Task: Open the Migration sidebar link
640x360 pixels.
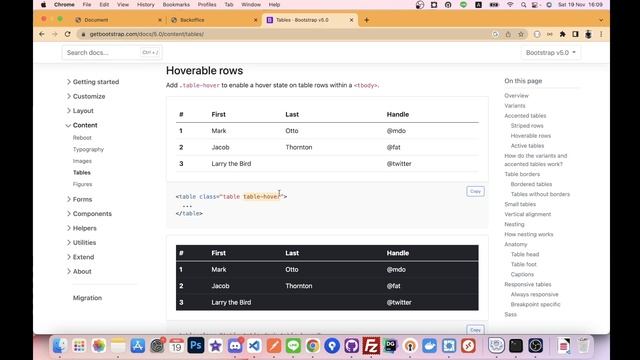Action: (87, 298)
